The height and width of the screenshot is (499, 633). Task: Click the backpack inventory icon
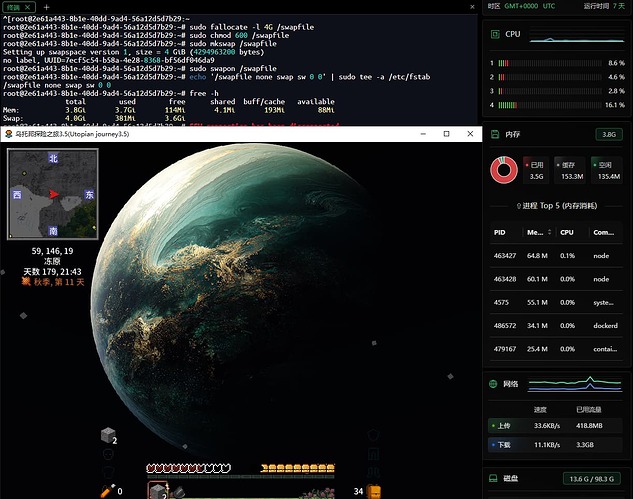coord(375,491)
